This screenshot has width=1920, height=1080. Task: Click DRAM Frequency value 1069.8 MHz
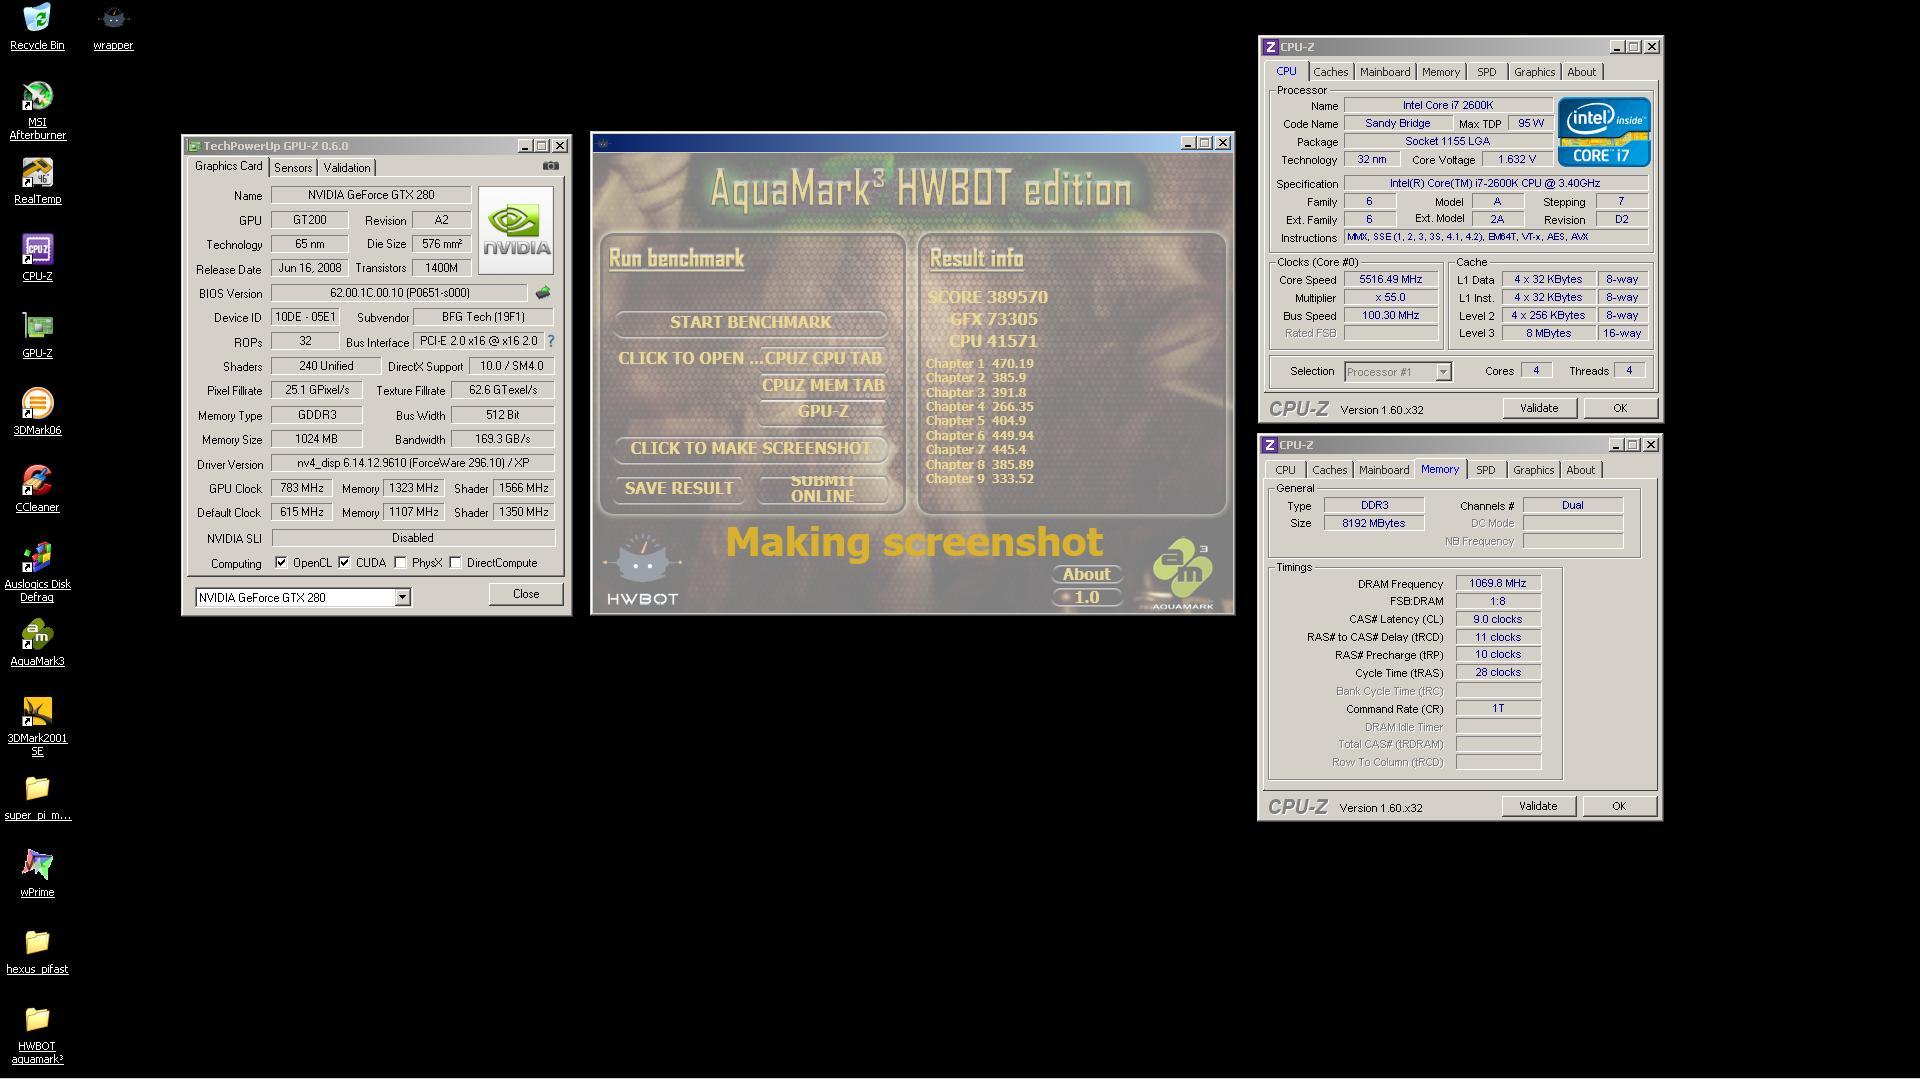point(1498,584)
